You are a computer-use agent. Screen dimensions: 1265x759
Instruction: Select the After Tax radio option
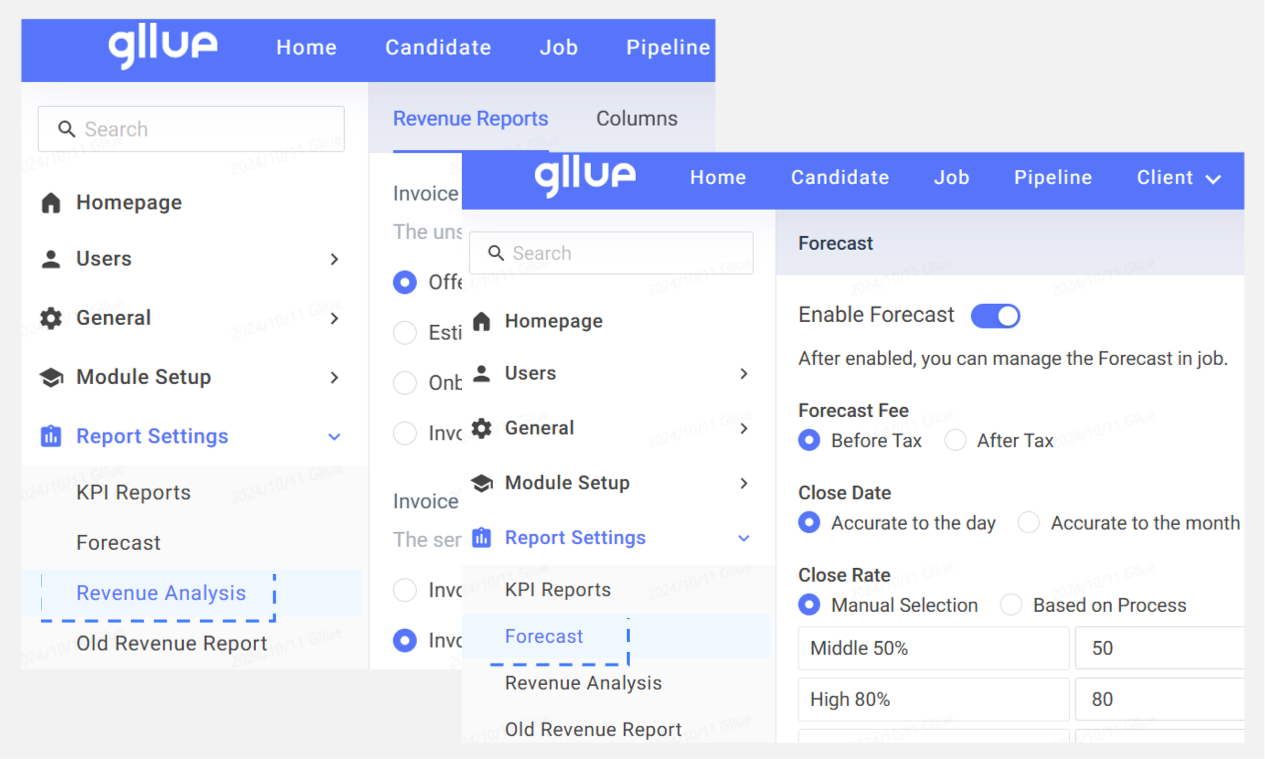955,440
